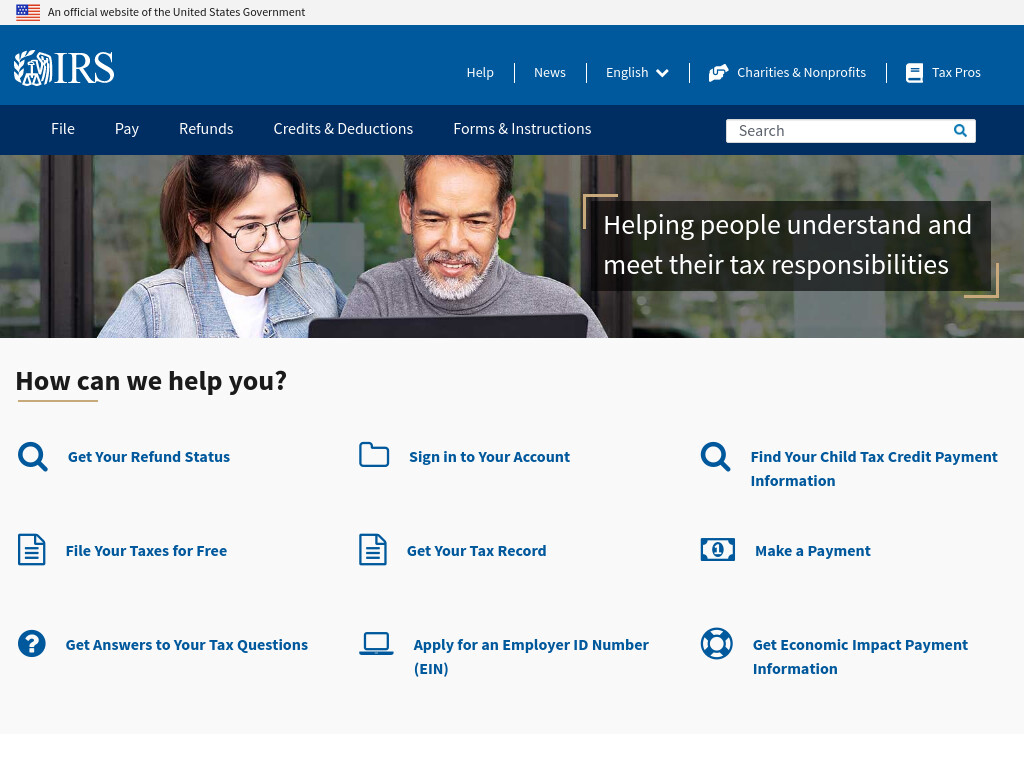Click the 'How can we help you?' heading
The image size is (1024, 768).
(152, 381)
